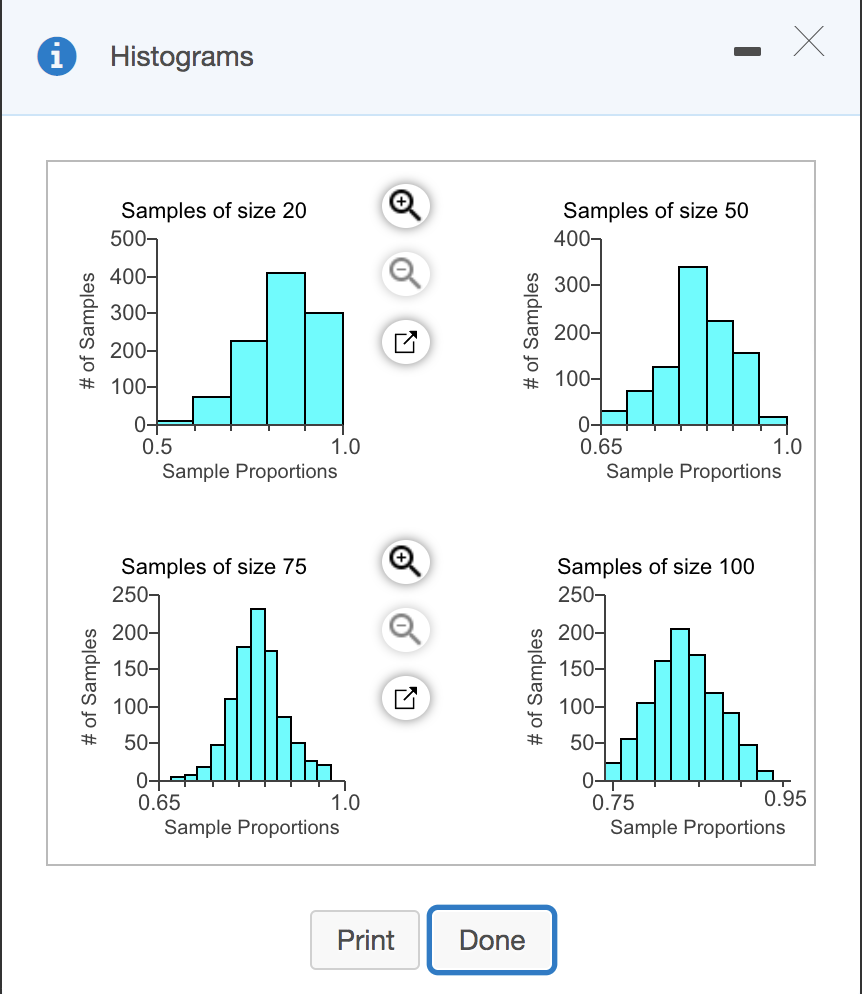
Task: Zoom out on the size 20 histogram row
Action: (x=404, y=273)
